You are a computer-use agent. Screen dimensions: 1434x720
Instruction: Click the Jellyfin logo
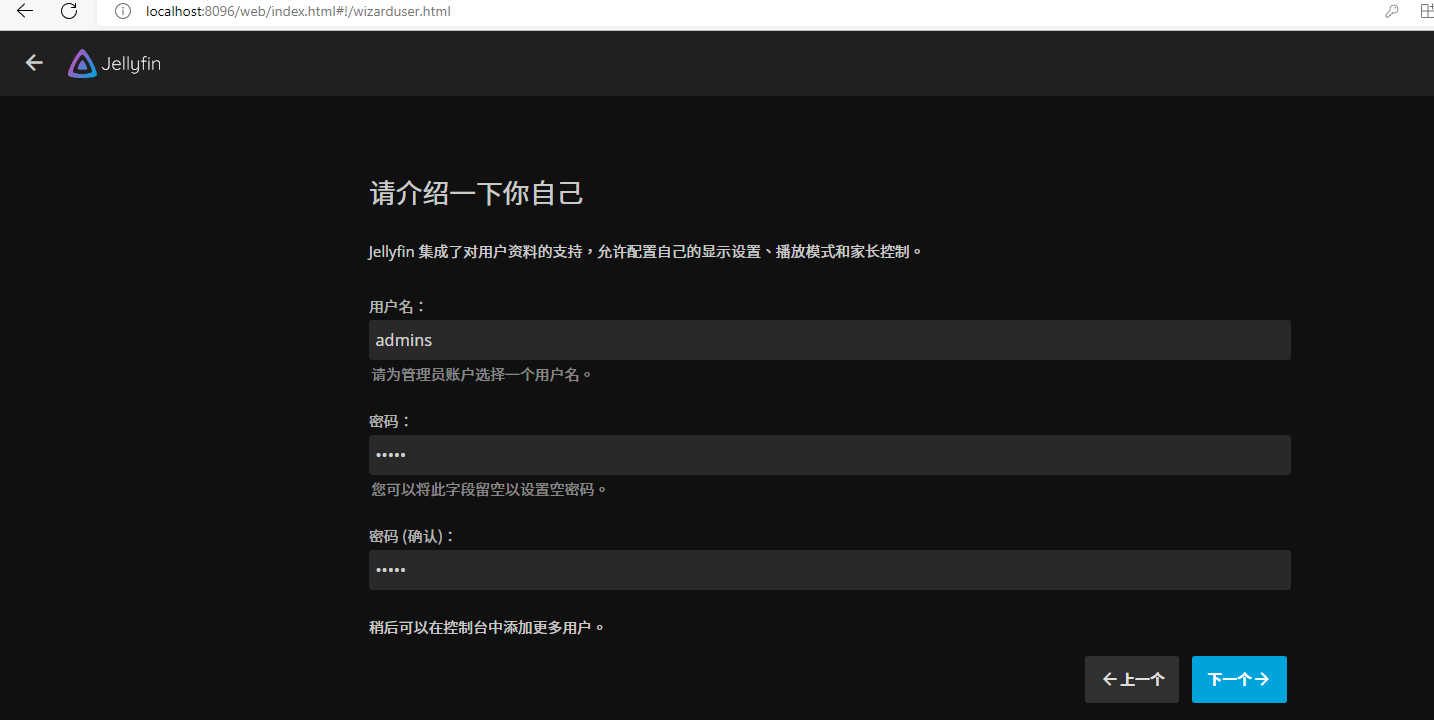[x=114, y=63]
